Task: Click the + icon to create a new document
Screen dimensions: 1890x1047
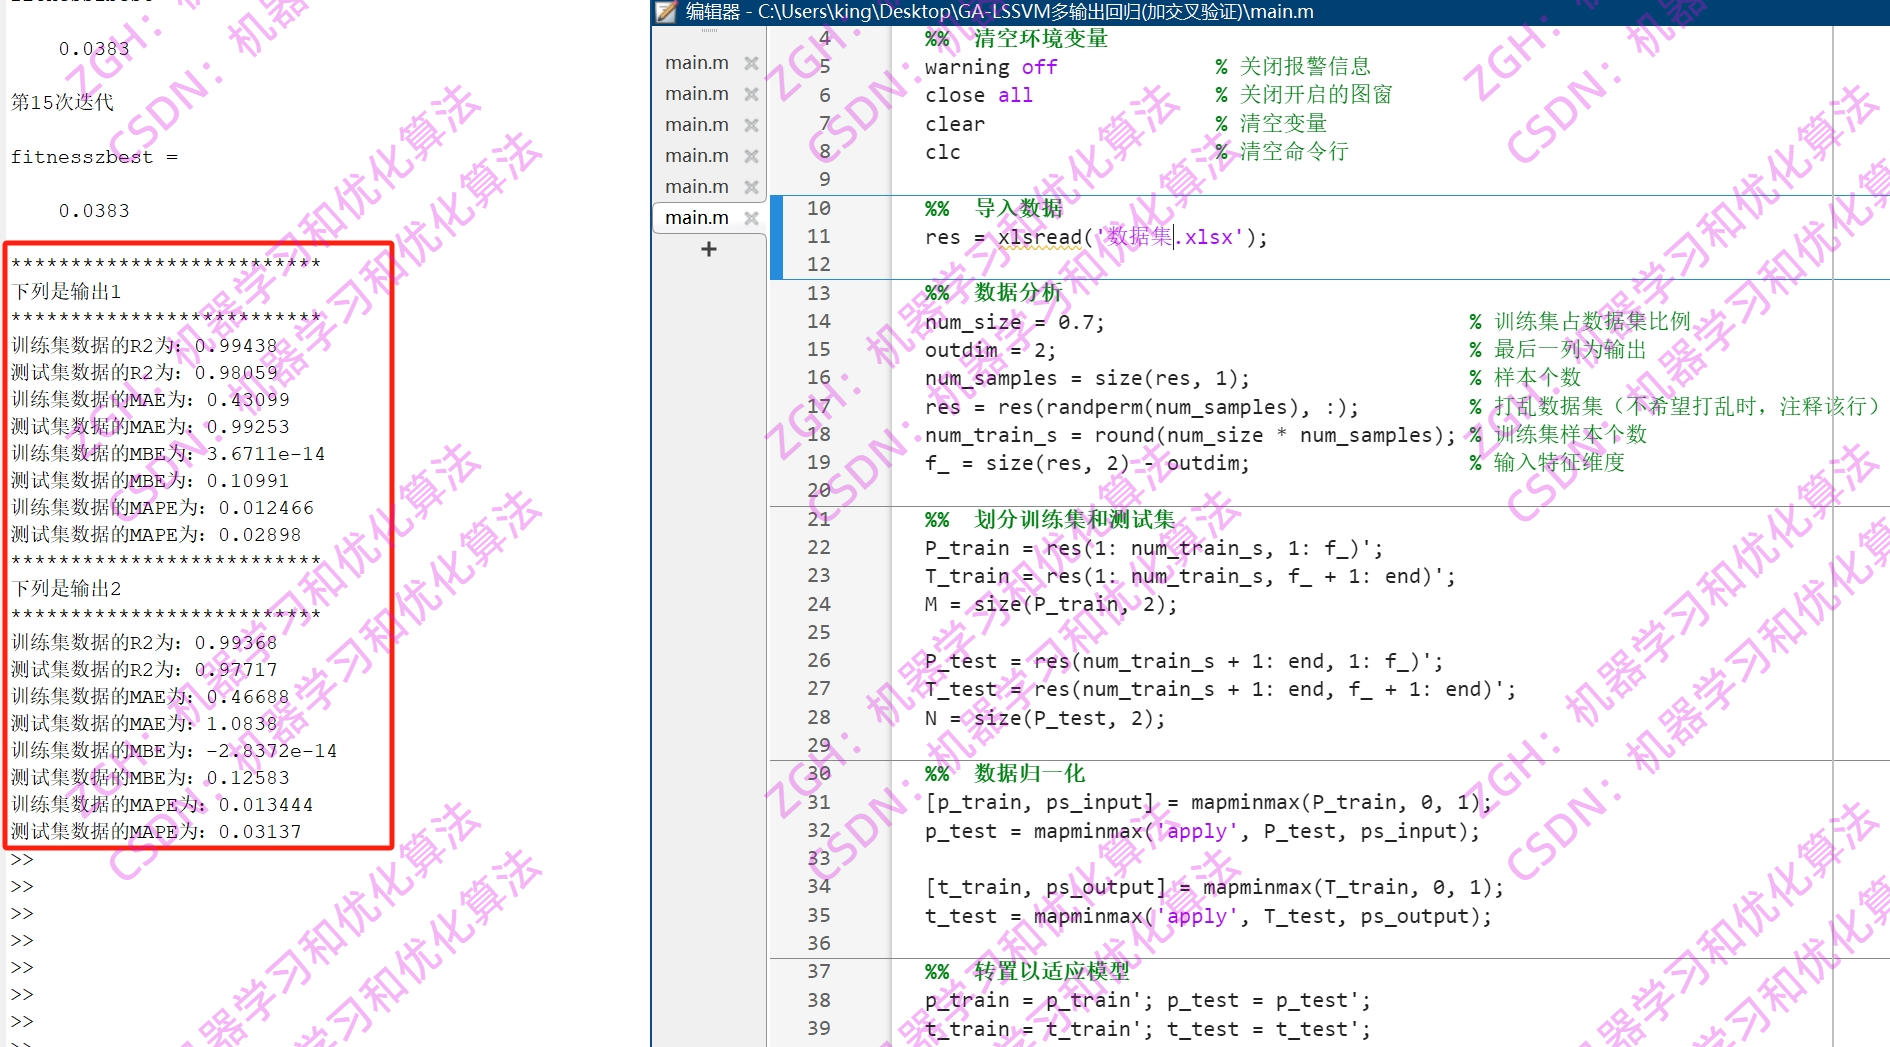Action: pyautogui.click(x=708, y=249)
